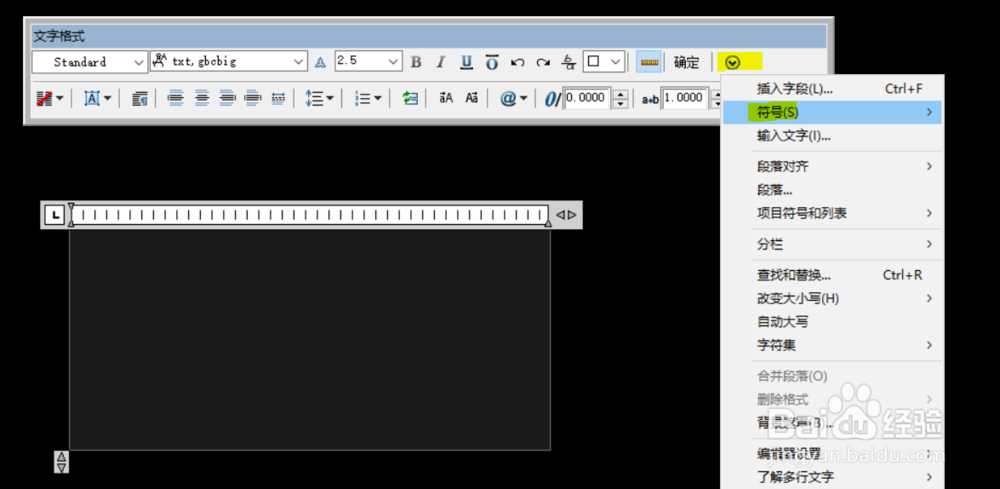Convert text to lowercase with Aa icon
This screenshot has width=1000, height=489.
point(472,98)
